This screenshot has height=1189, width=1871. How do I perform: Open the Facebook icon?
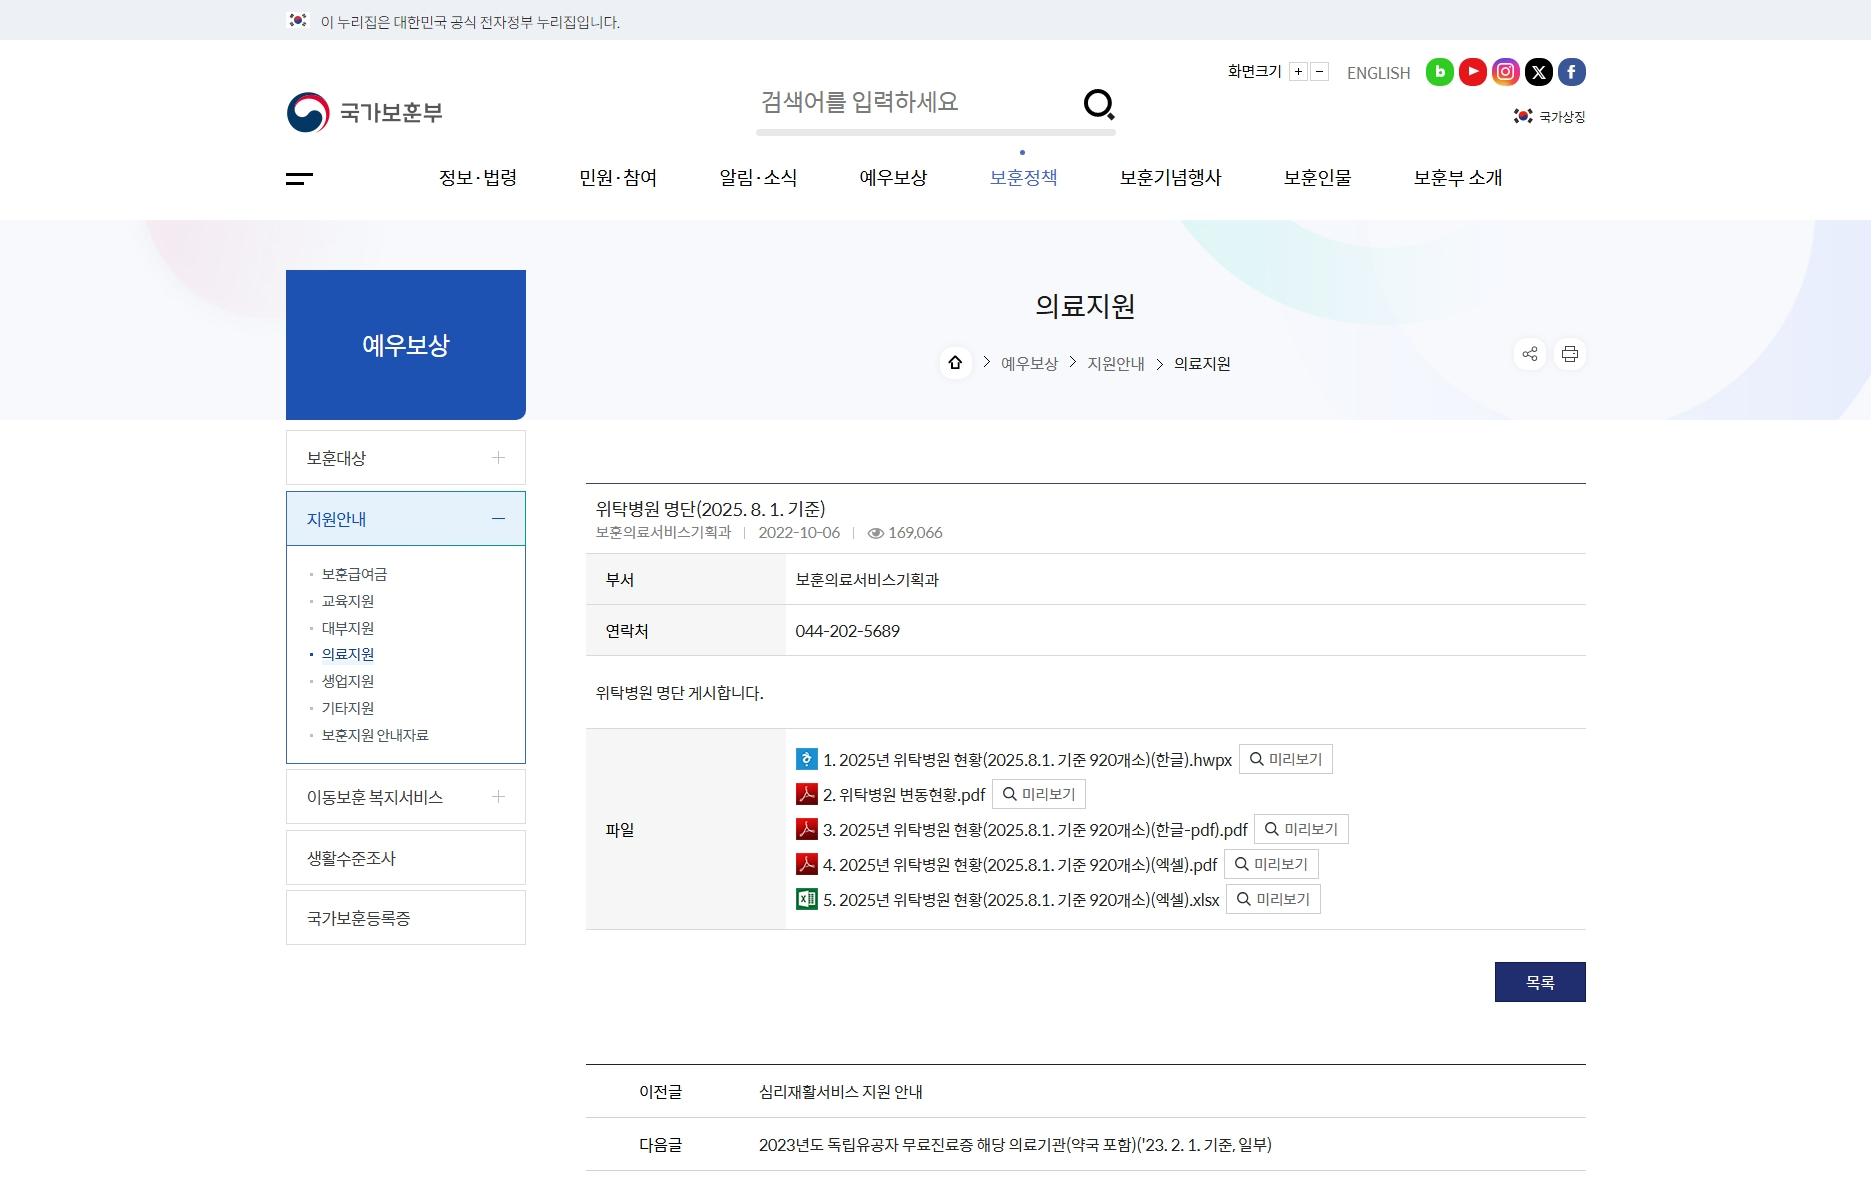(1571, 72)
